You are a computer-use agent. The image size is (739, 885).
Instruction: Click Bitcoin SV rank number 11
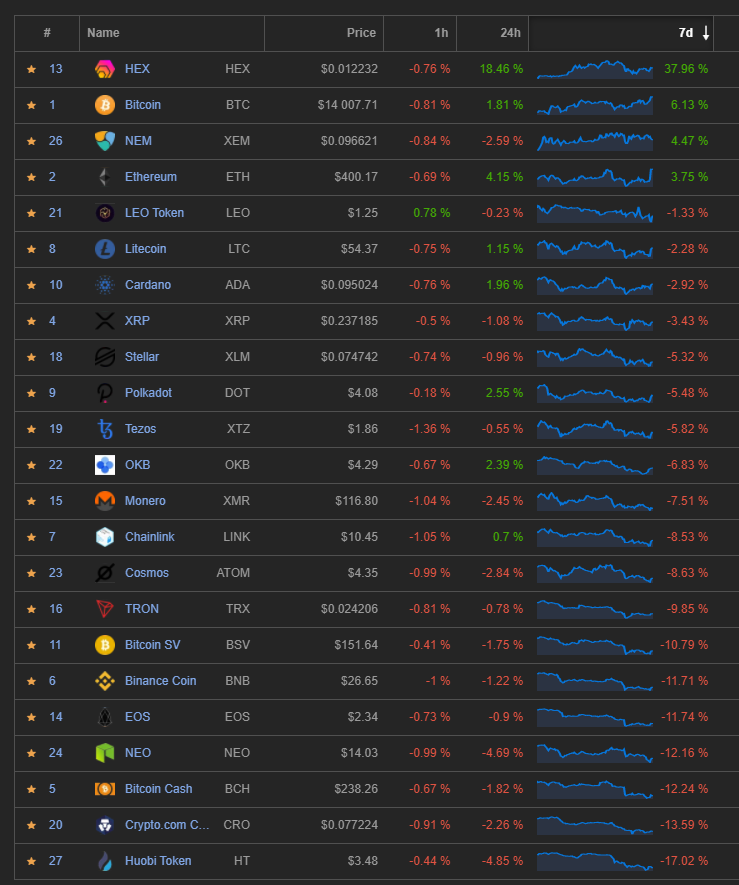pos(55,645)
